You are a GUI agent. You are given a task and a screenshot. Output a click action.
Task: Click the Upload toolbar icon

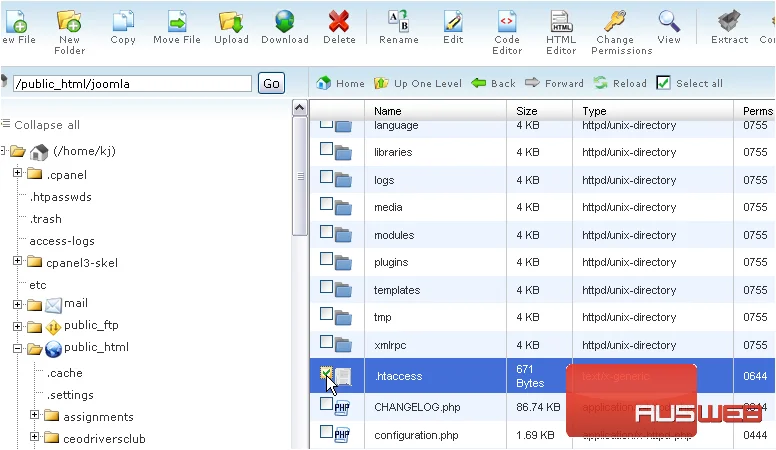pyautogui.click(x=231, y=22)
